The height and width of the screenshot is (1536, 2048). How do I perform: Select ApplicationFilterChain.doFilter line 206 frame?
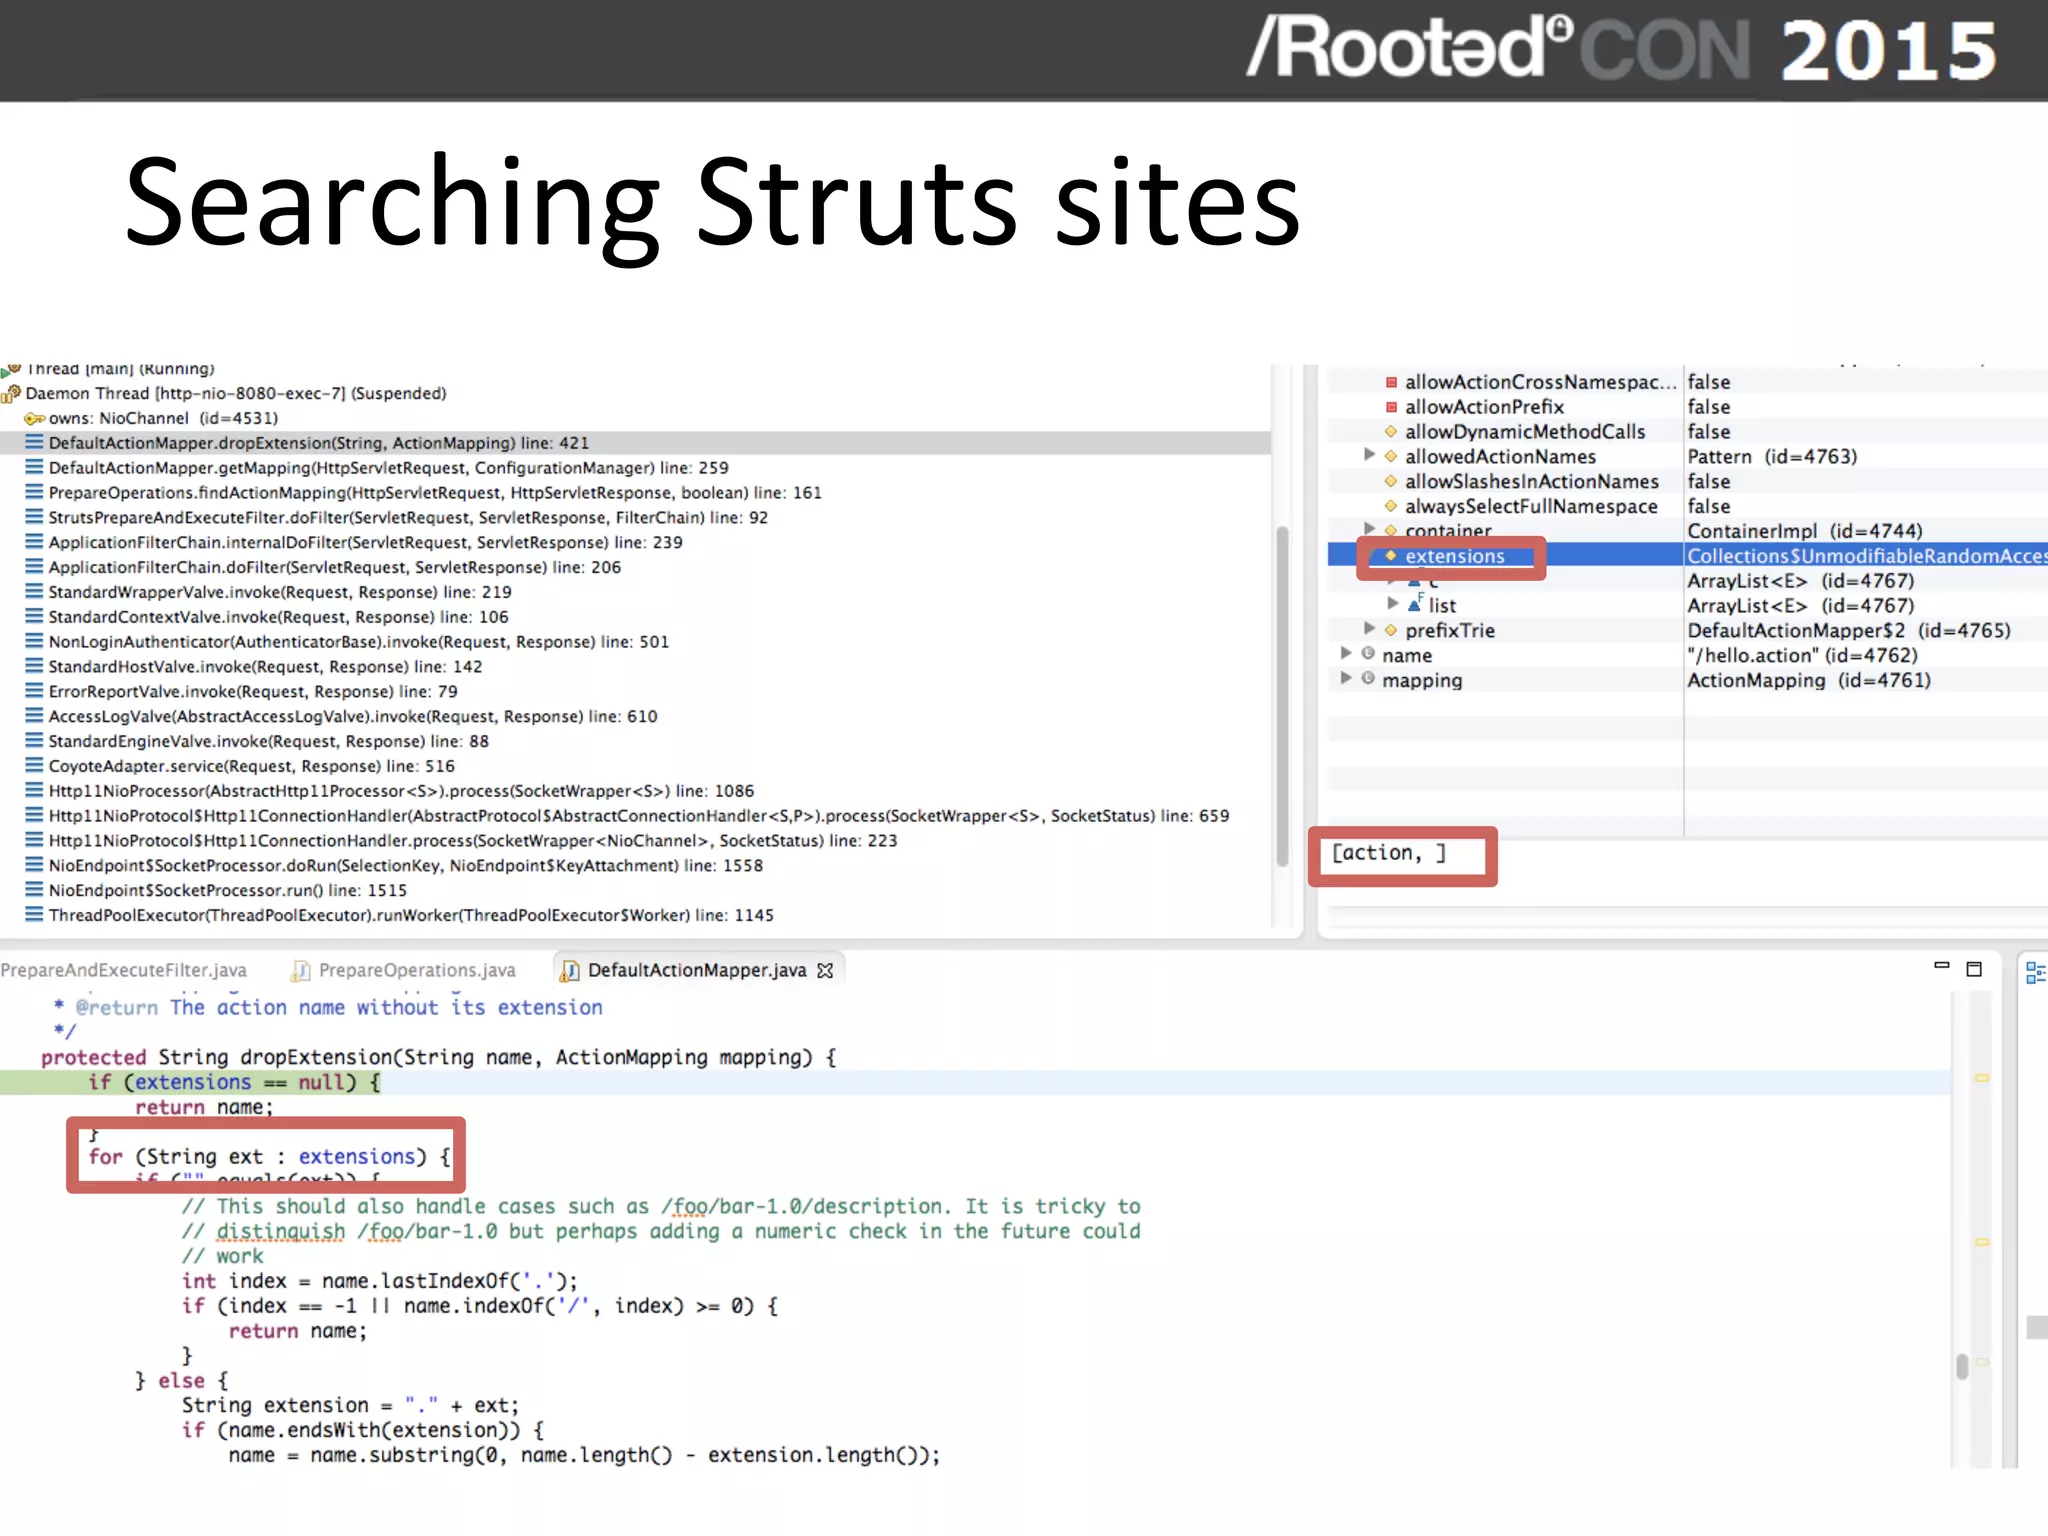coord(334,568)
